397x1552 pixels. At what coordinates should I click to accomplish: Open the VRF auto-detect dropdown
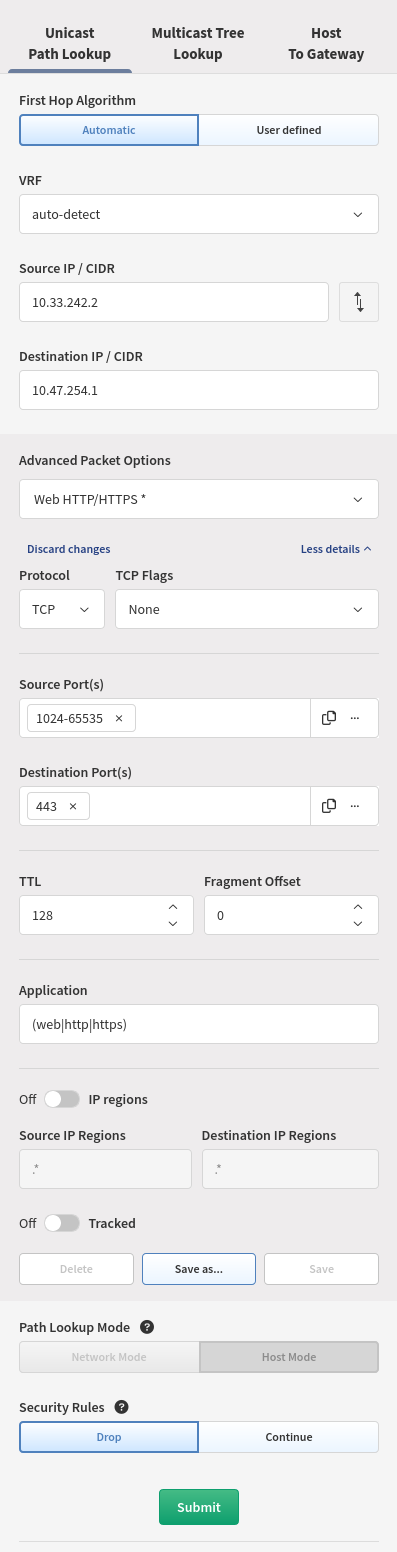199,214
